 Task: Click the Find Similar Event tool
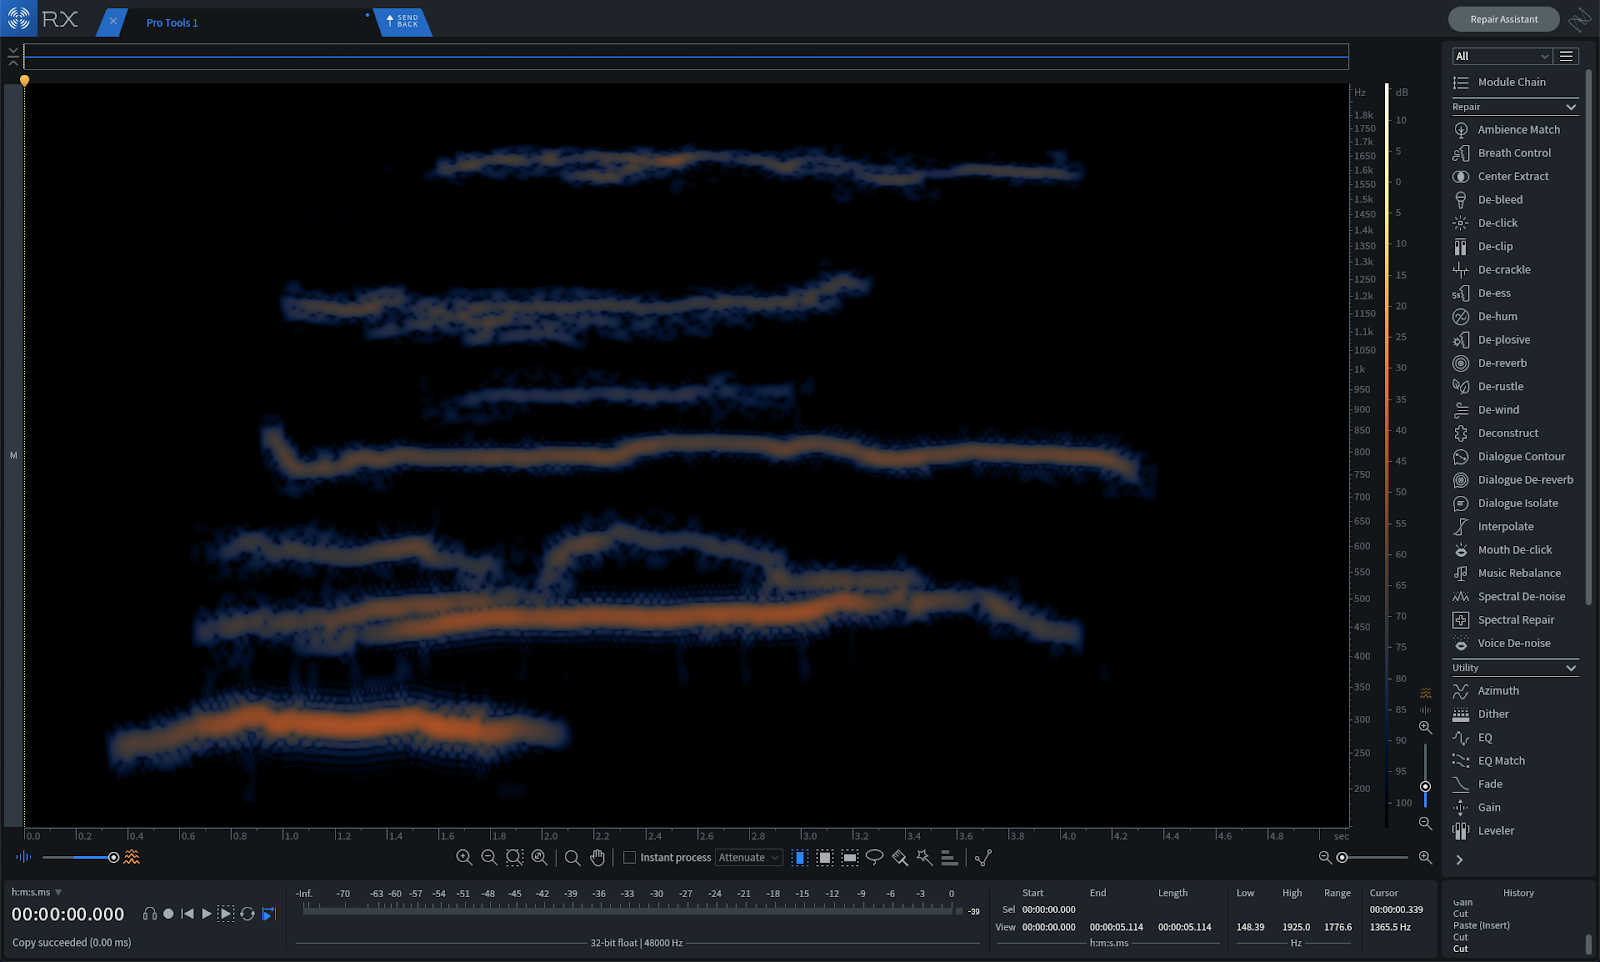point(983,857)
